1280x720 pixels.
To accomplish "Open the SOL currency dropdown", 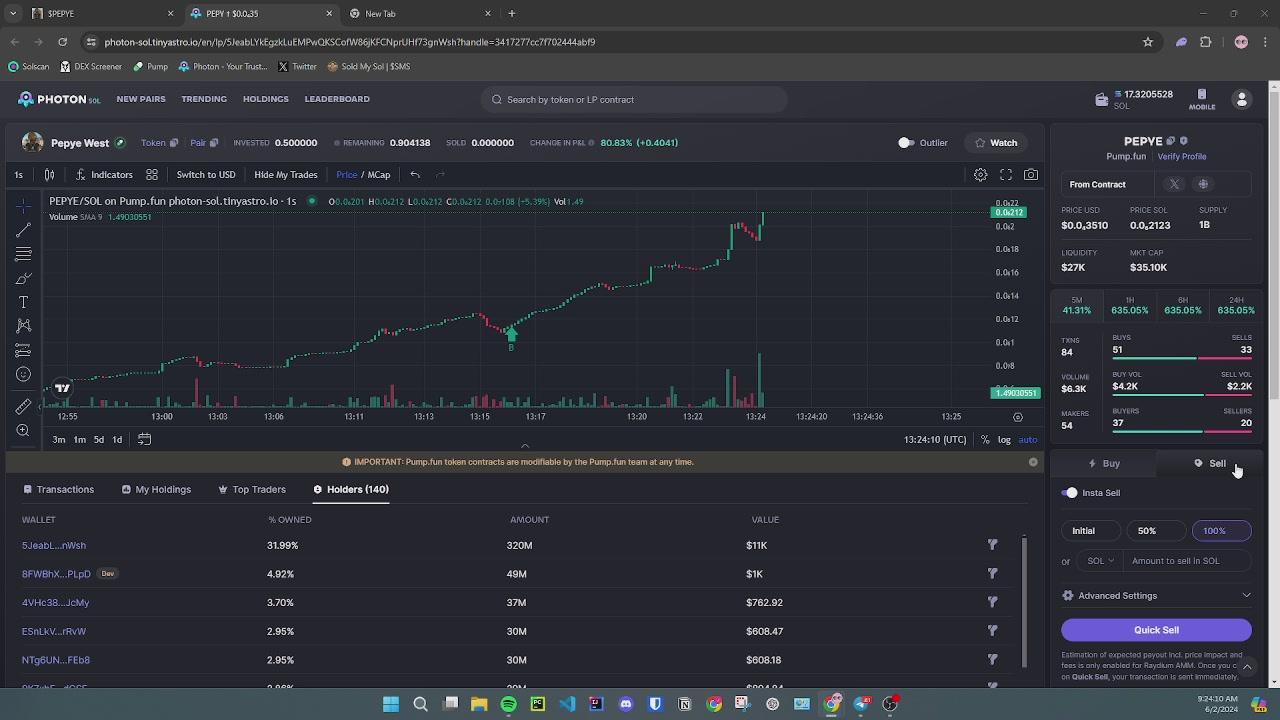I will pyautogui.click(x=1100, y=561).
